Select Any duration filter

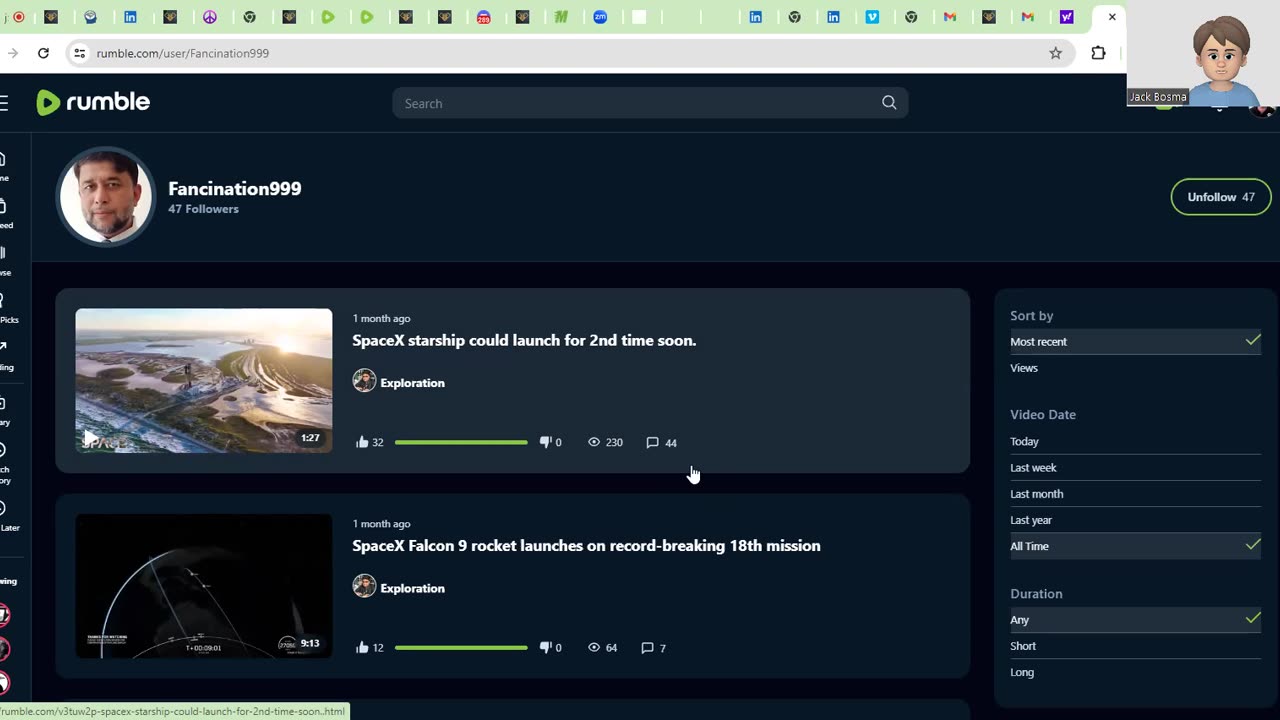point(1135,620)
